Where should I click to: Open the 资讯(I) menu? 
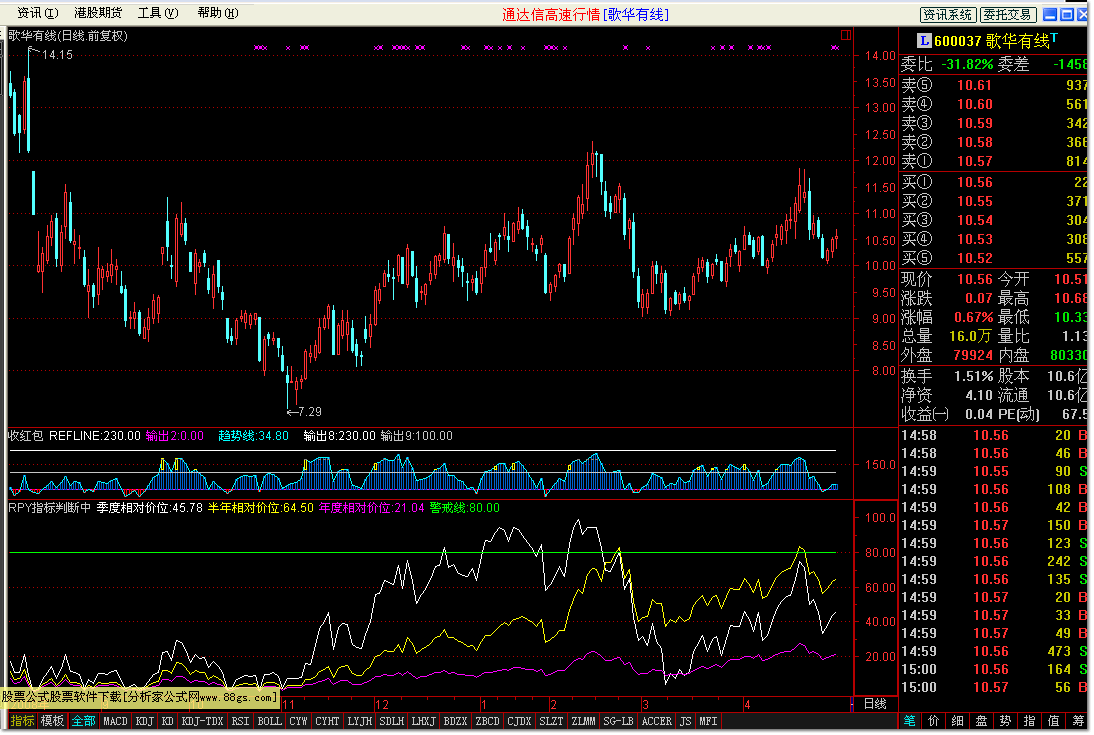coord(38,13)
